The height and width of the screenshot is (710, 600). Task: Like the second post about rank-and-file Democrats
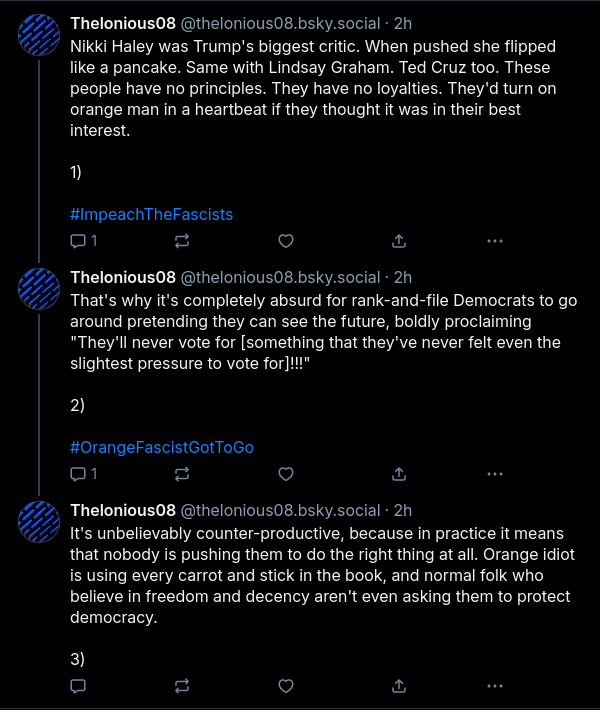286,474
